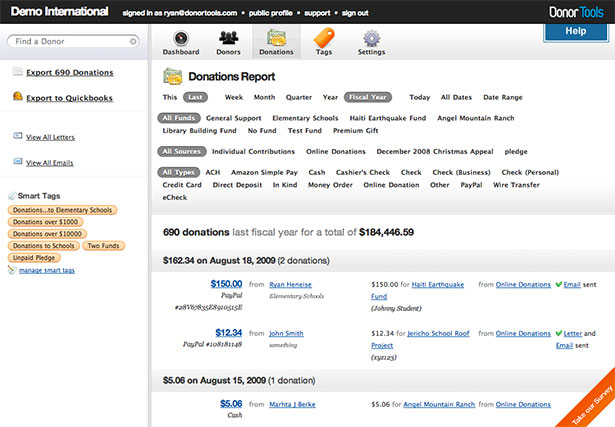The height and width of the screenshot is (427, 615).
Task: Open Jericho School Roof Project link
Action: [x=438, y=334]
